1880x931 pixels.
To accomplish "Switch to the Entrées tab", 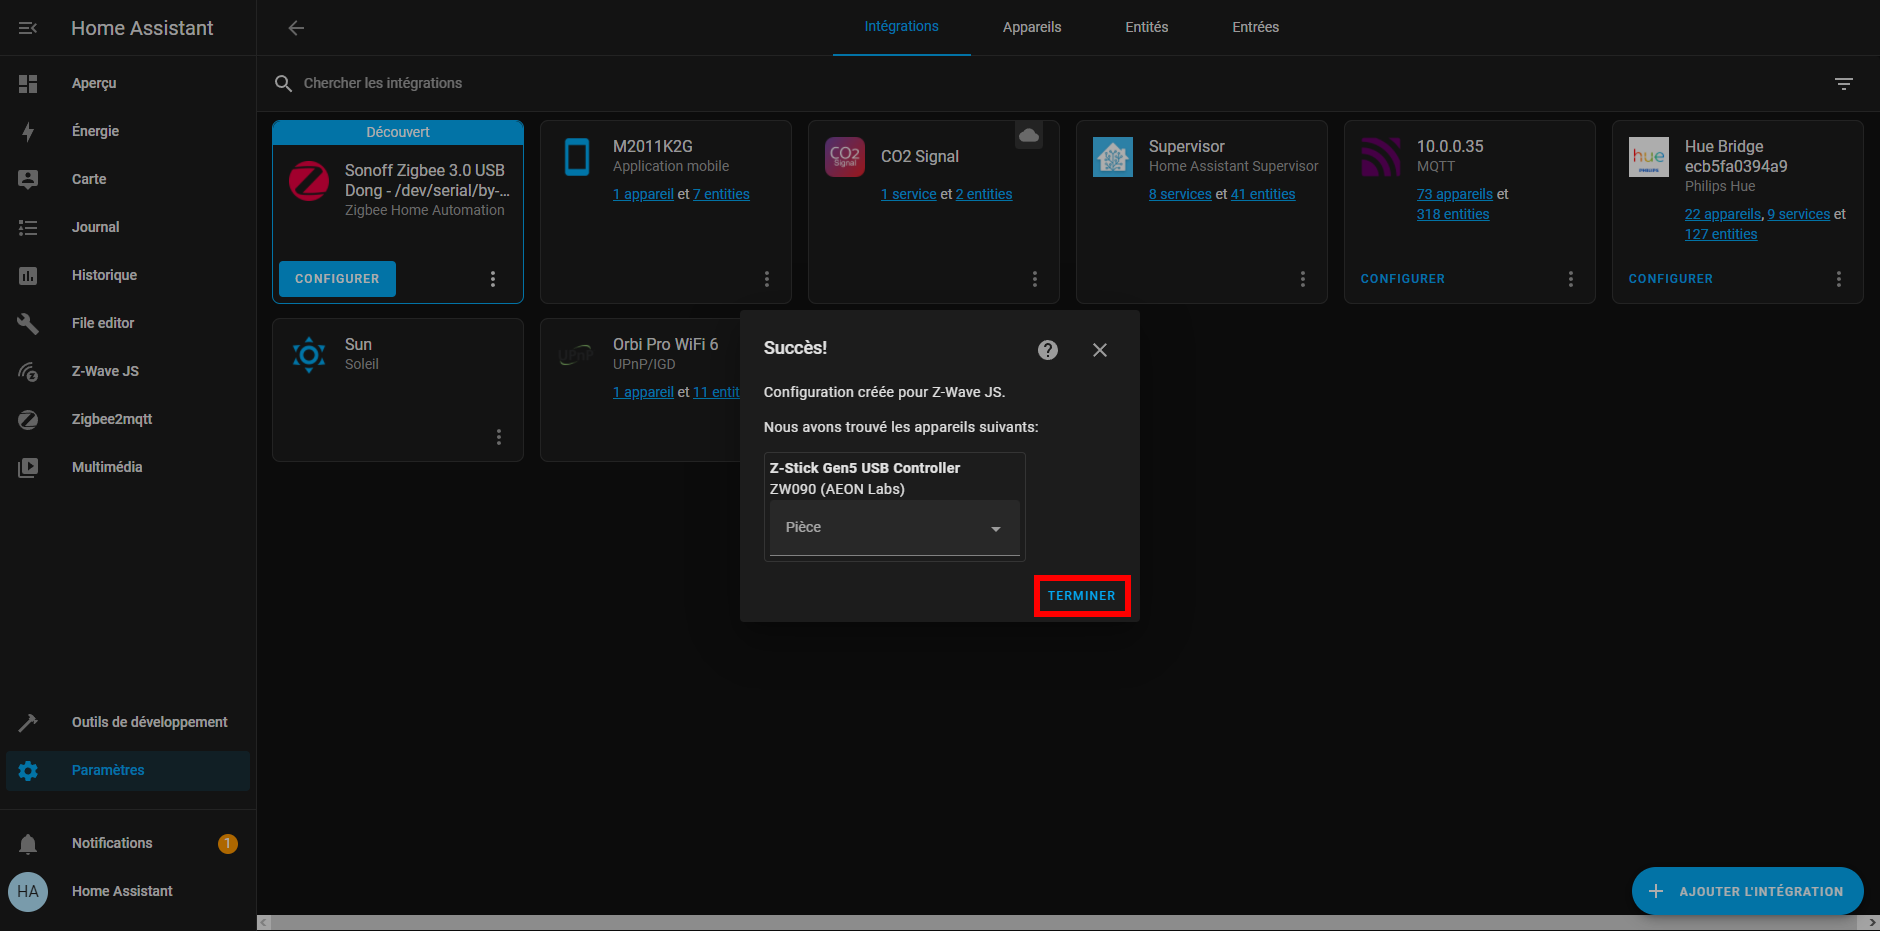I will (x=1256, y=27).
